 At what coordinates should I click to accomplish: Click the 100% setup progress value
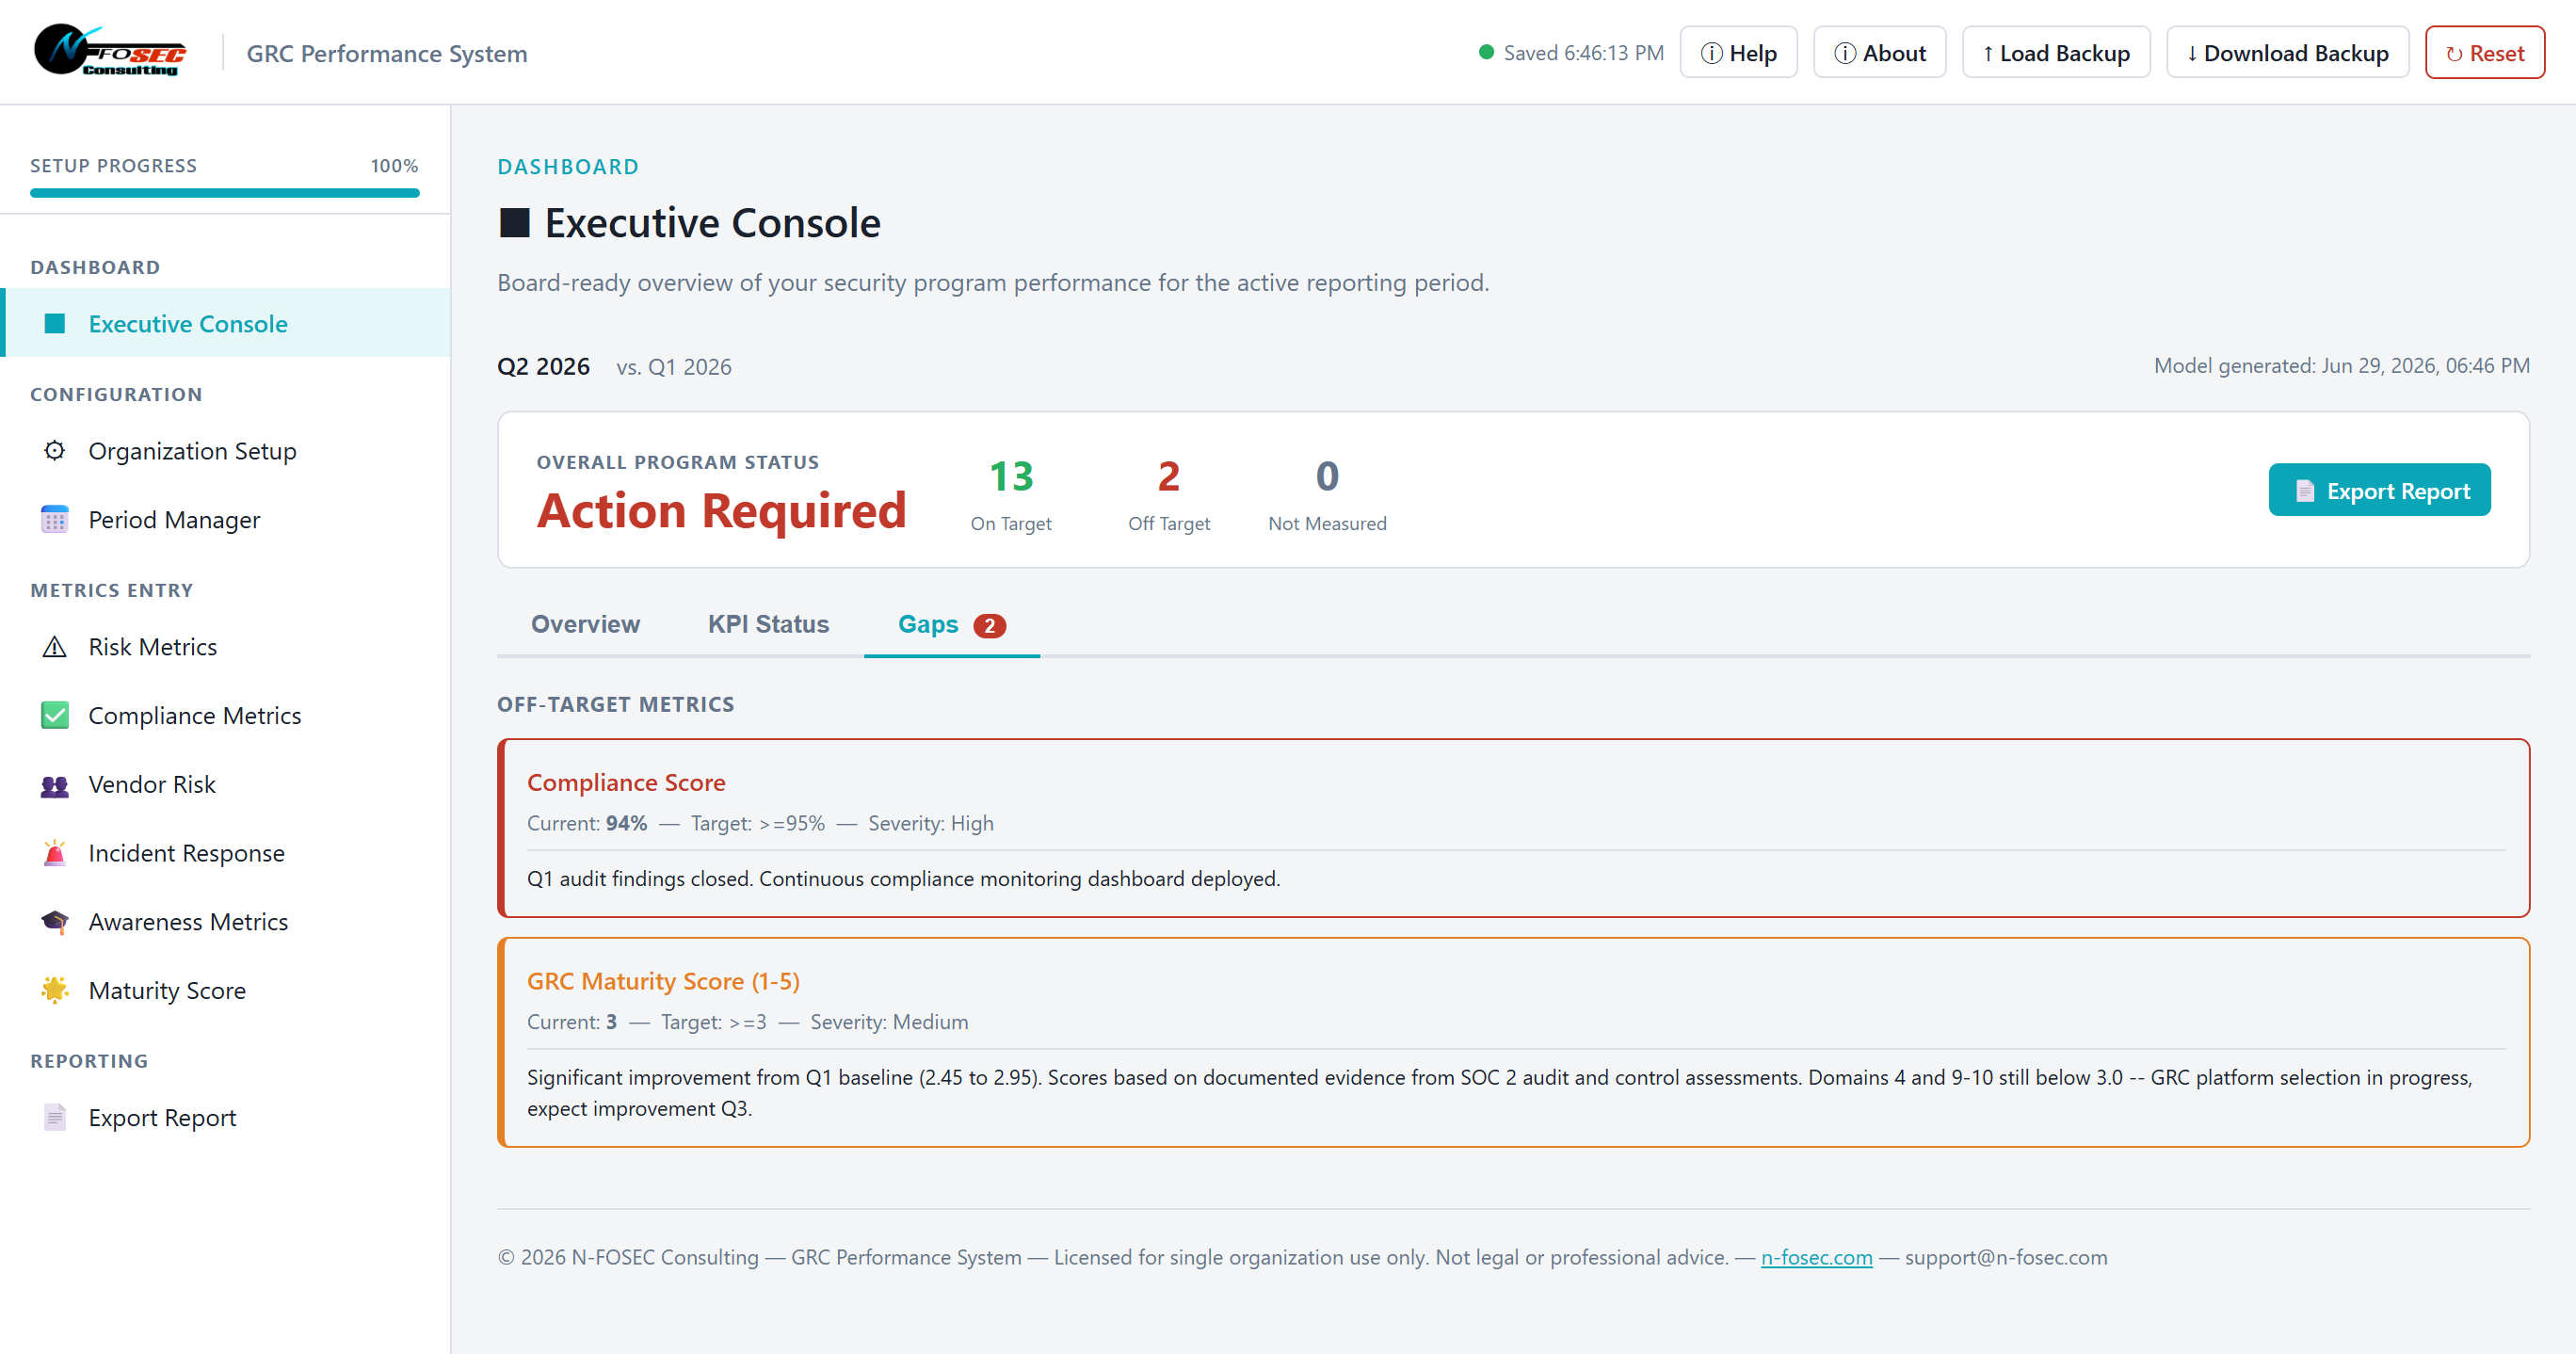394,166
